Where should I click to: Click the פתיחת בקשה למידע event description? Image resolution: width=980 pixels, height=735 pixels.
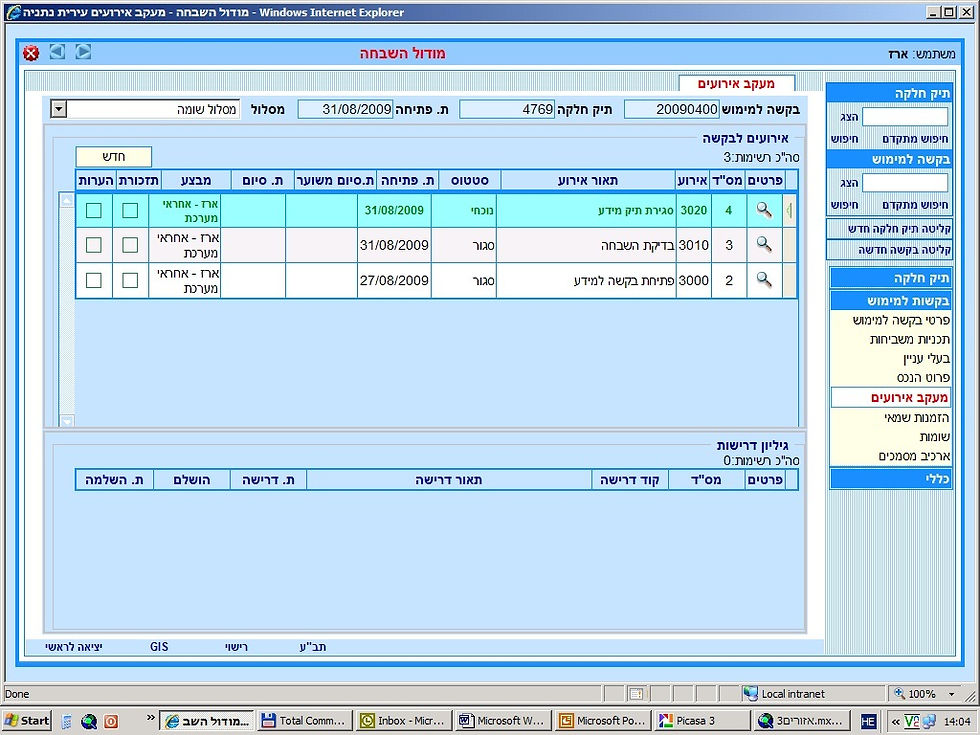pyautogui.click(x=624, y=280)
